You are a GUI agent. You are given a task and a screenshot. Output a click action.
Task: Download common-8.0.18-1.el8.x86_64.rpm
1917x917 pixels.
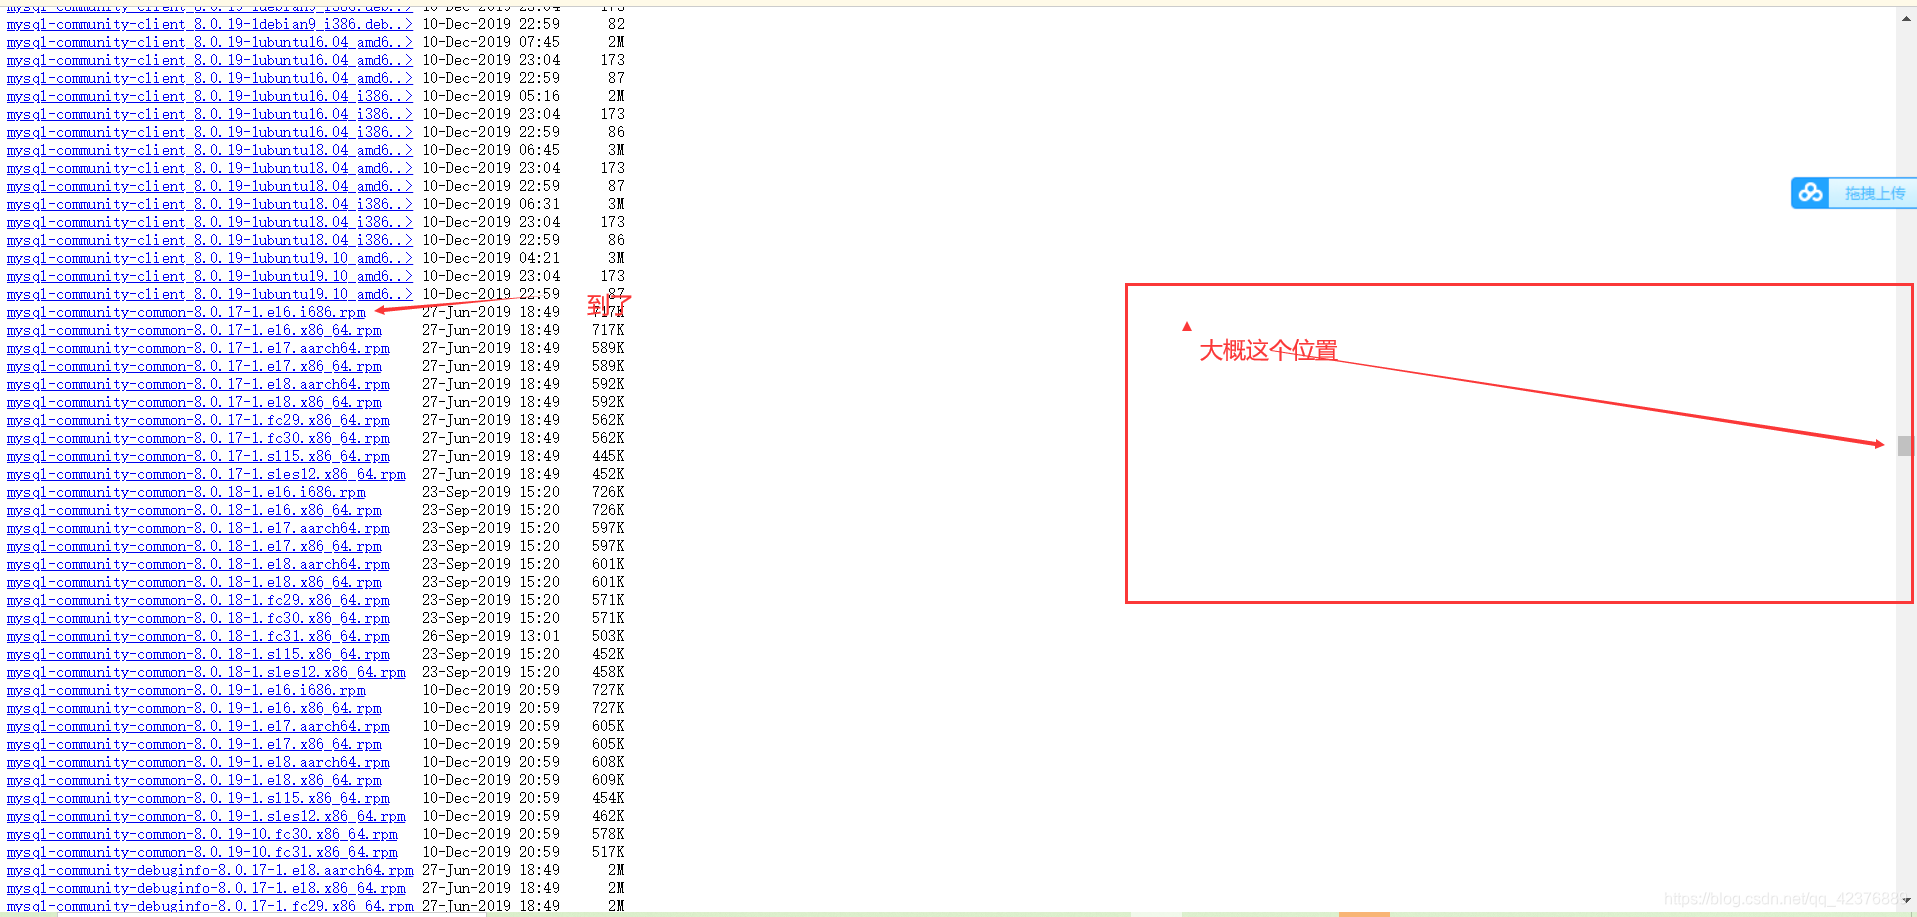click(194, 582)
